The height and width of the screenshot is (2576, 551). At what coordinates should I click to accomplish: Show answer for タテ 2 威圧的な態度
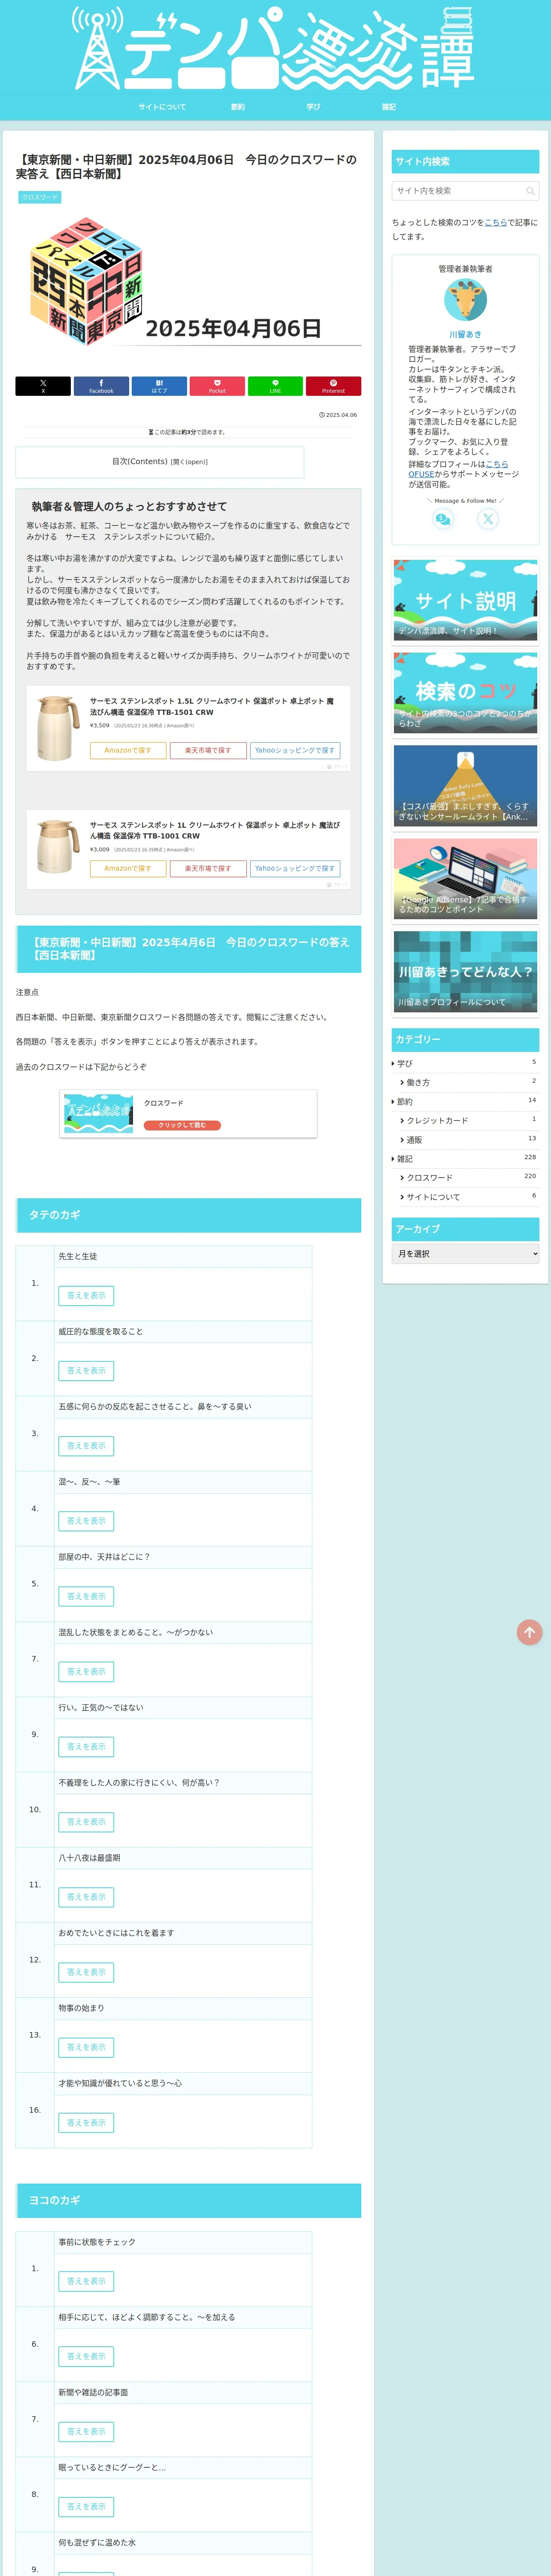[x=86, y=1370]
